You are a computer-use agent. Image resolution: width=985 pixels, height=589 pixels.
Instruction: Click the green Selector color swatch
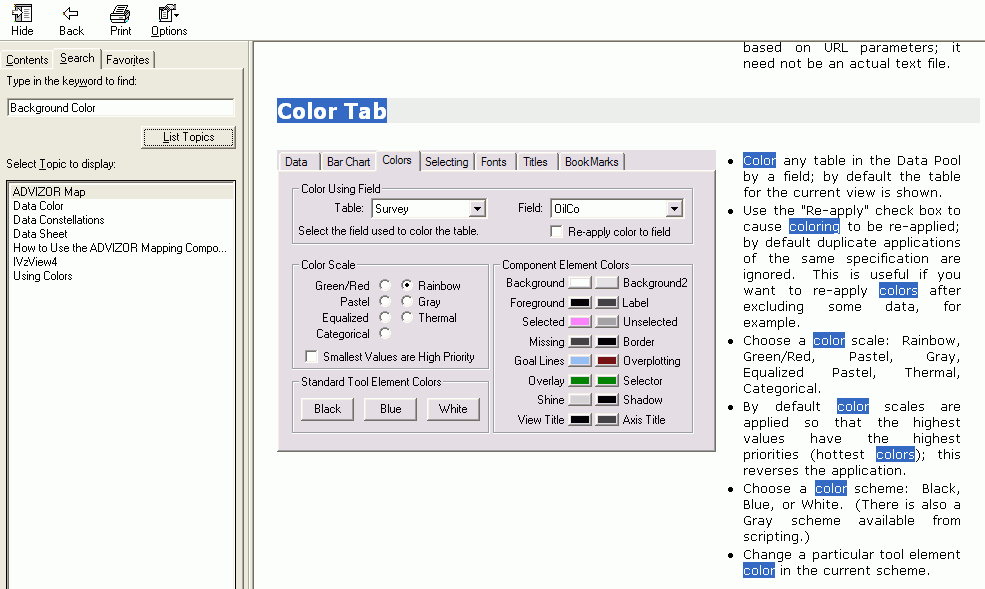(x=607, y=381)
